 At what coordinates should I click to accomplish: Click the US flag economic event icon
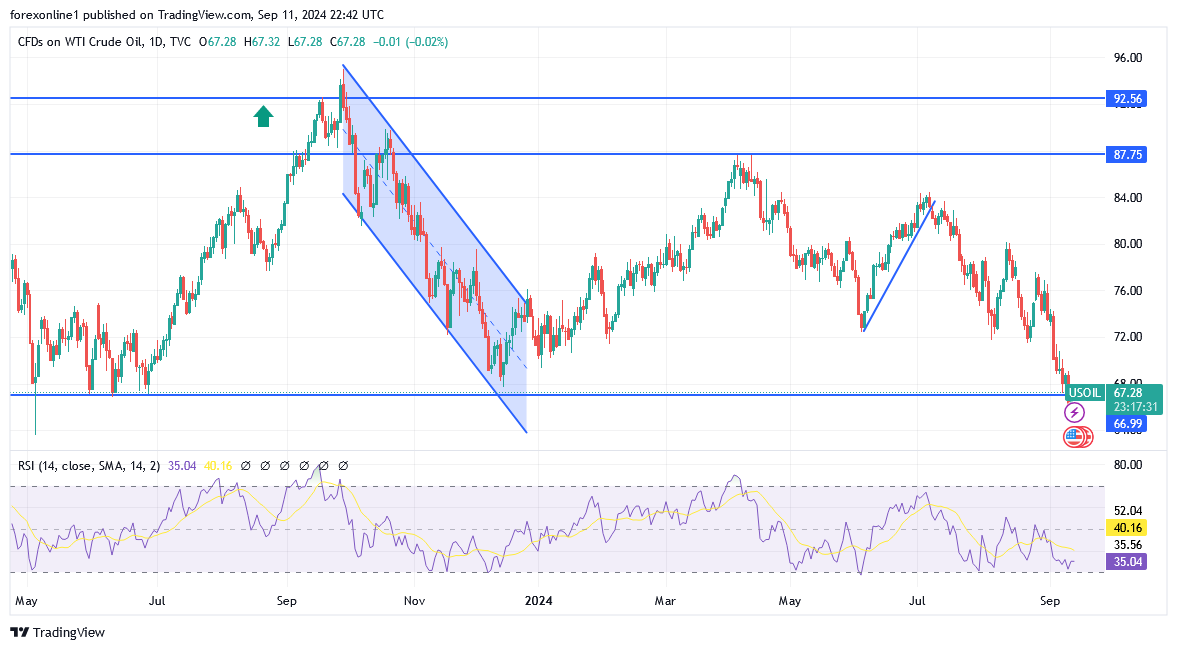1074,436
